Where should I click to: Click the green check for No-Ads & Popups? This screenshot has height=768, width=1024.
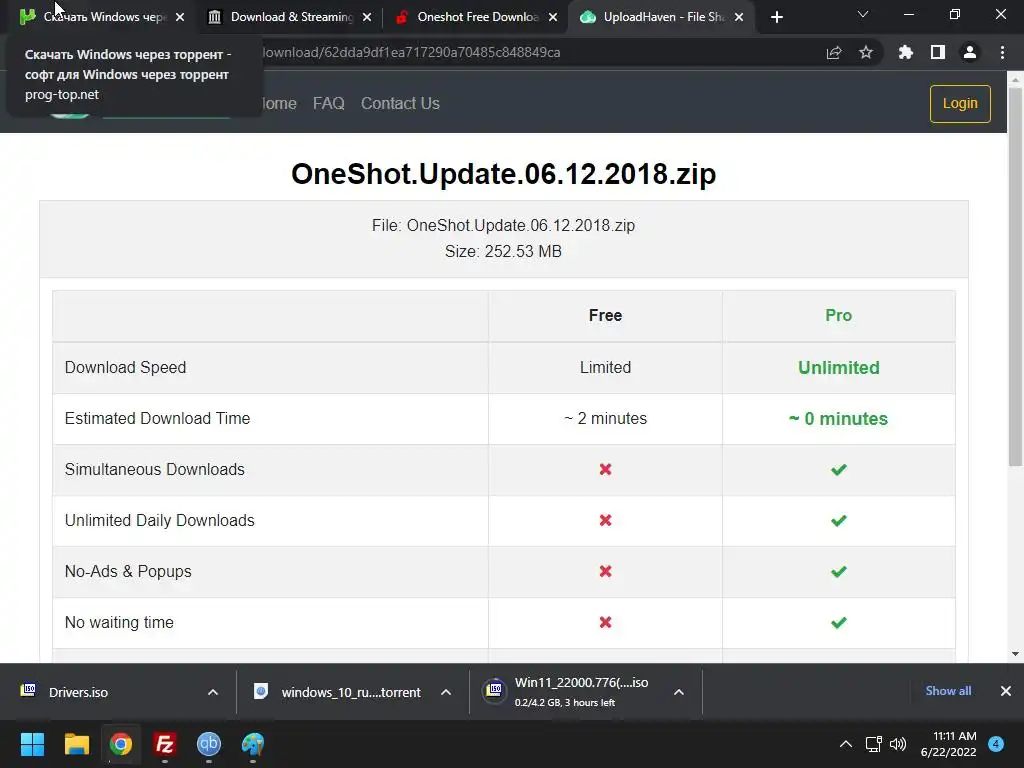[x=839, y=571]
